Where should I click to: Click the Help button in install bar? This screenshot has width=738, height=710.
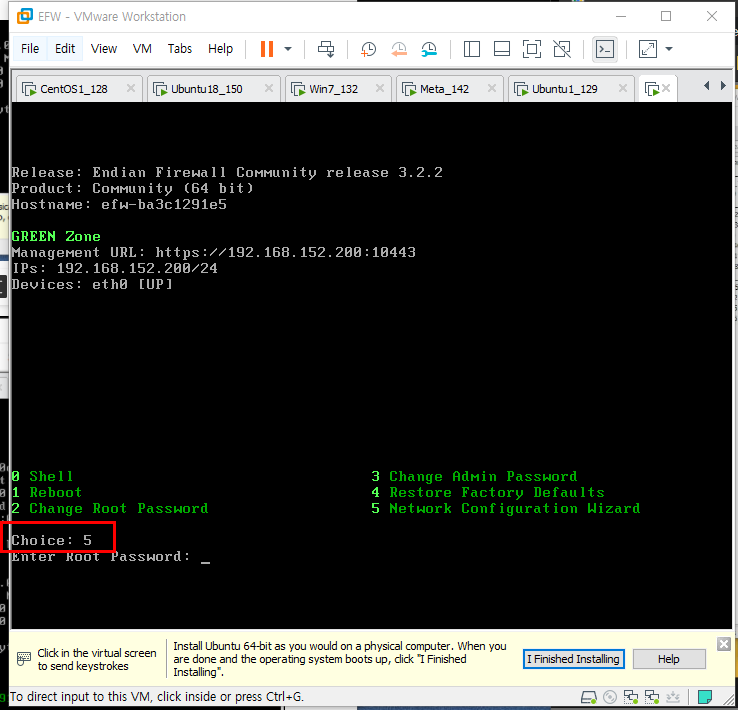(669, 659)
